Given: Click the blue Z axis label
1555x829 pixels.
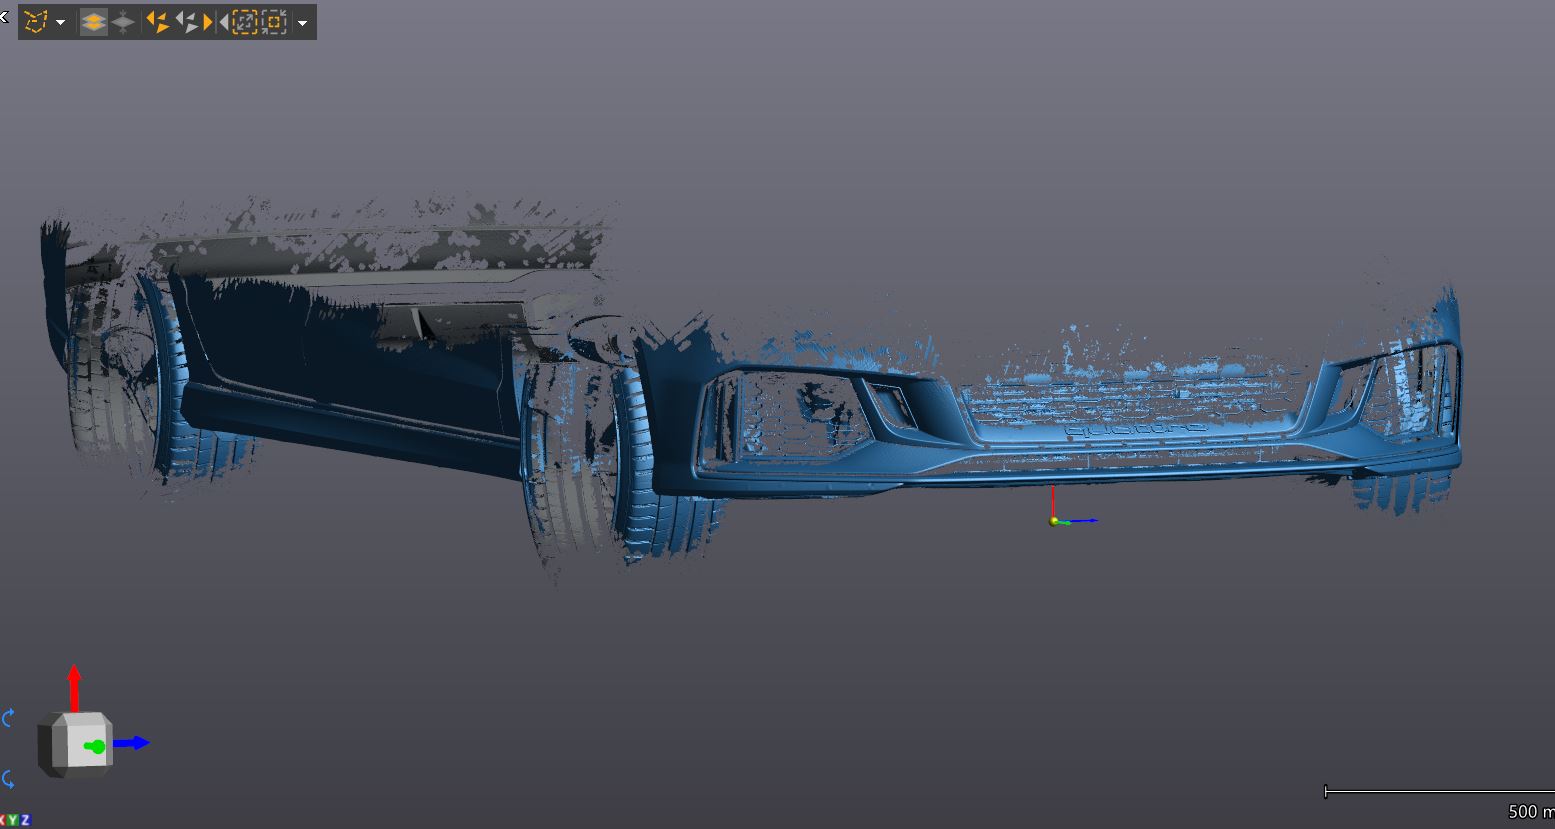Looking at the screenshot, I should (x=25, y=821).
